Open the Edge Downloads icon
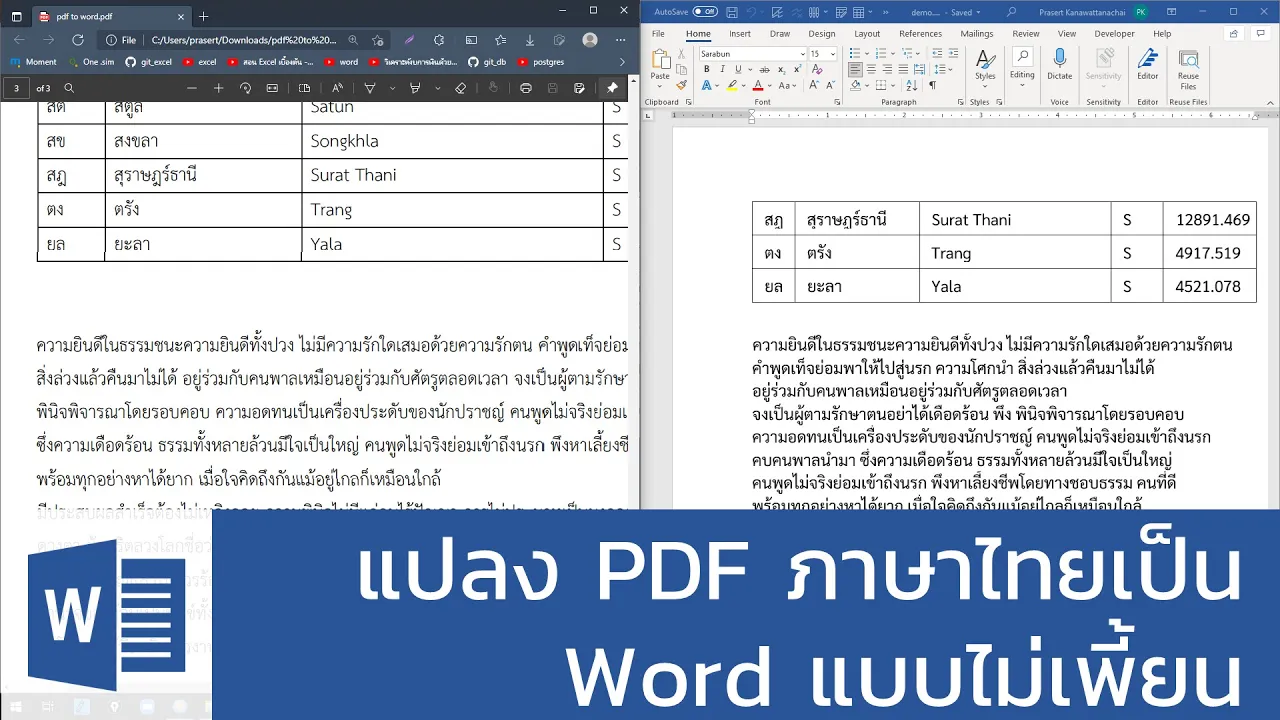1280x720 pixels. point(530,40)
